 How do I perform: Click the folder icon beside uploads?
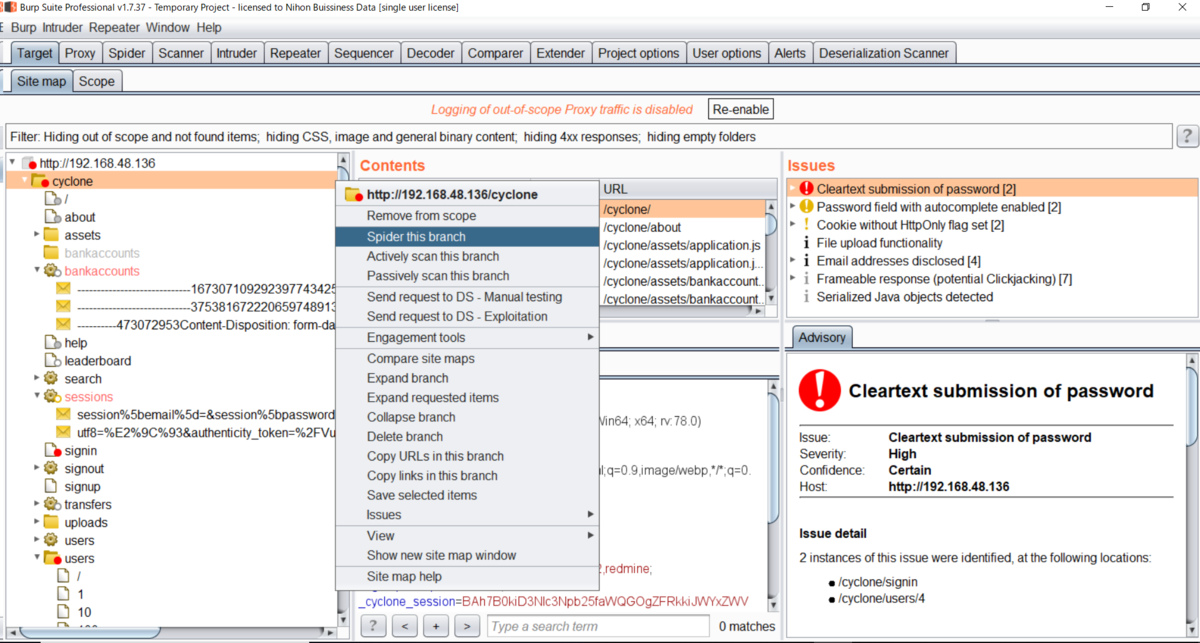point(51,523)
